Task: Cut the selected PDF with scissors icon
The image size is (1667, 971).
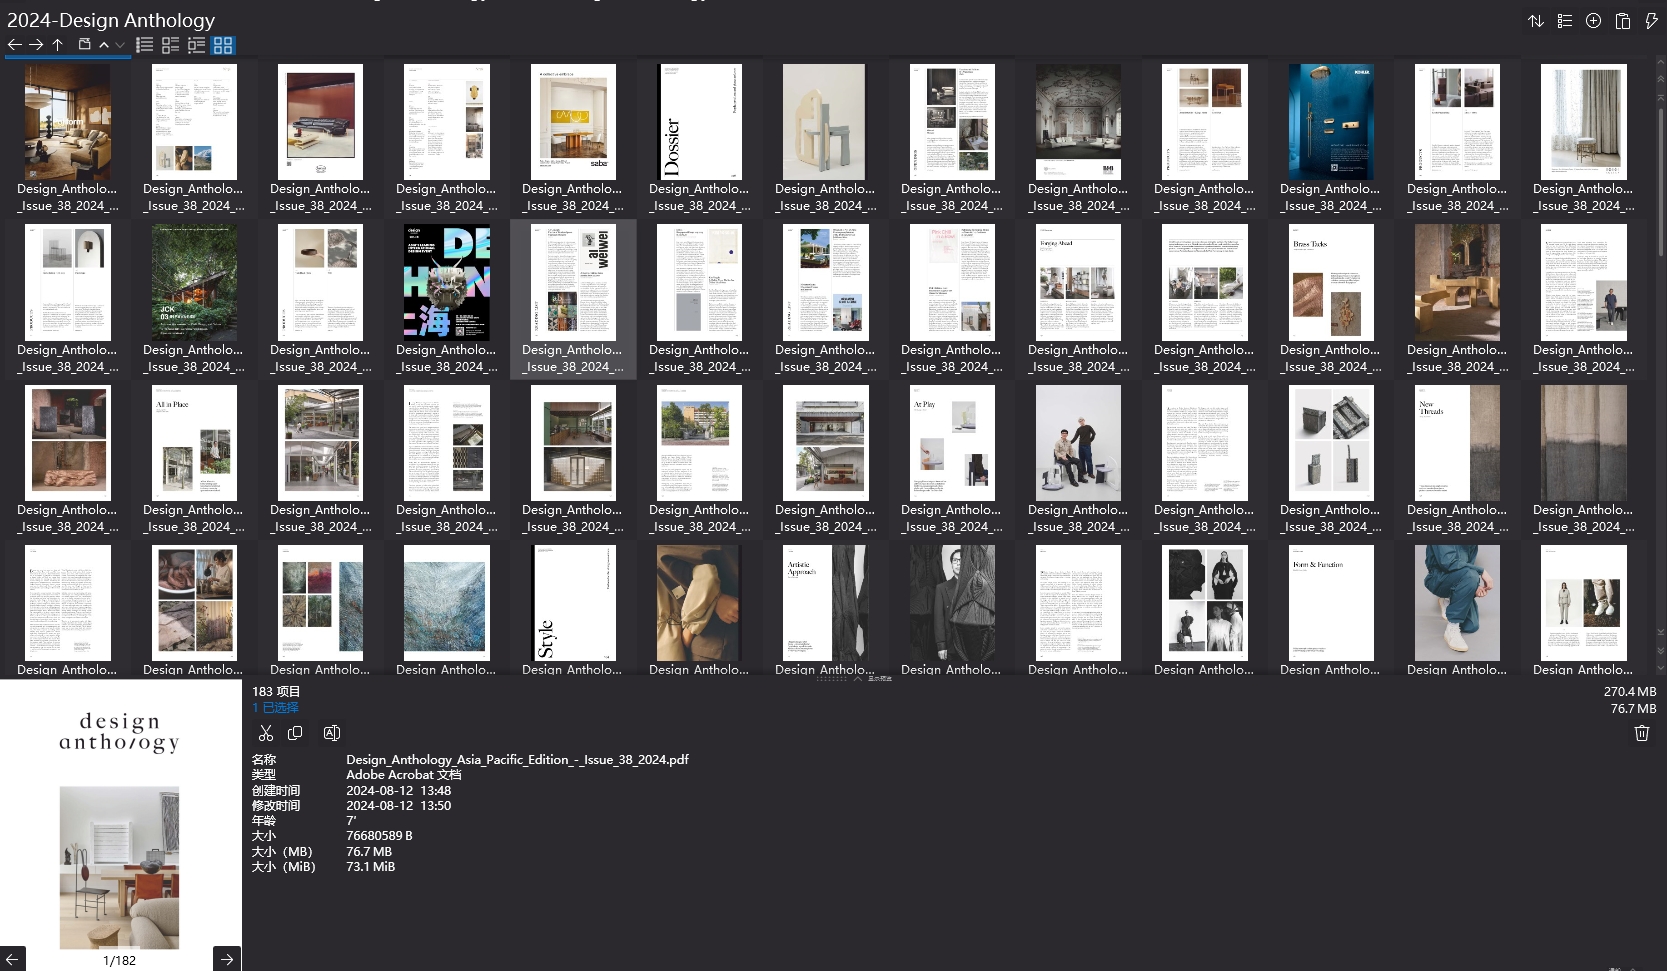Action: pyautogui.click(x=265, y=733)
